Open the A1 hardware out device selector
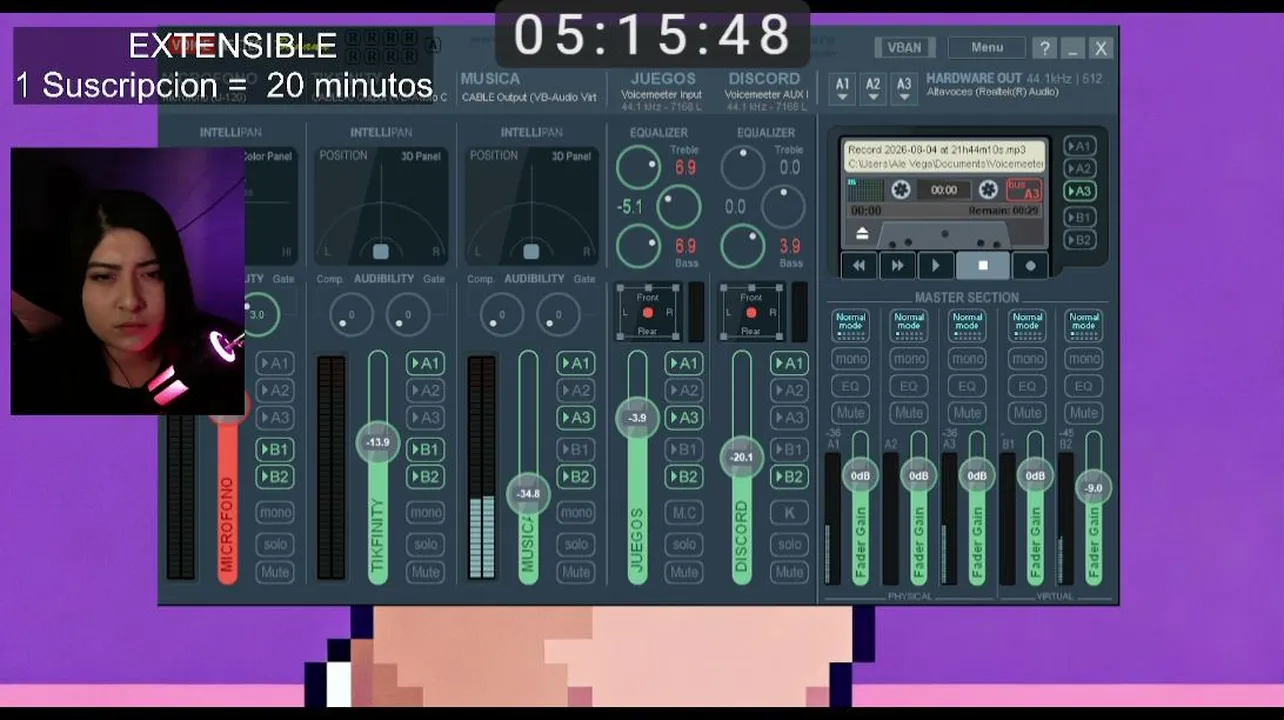 843,88
